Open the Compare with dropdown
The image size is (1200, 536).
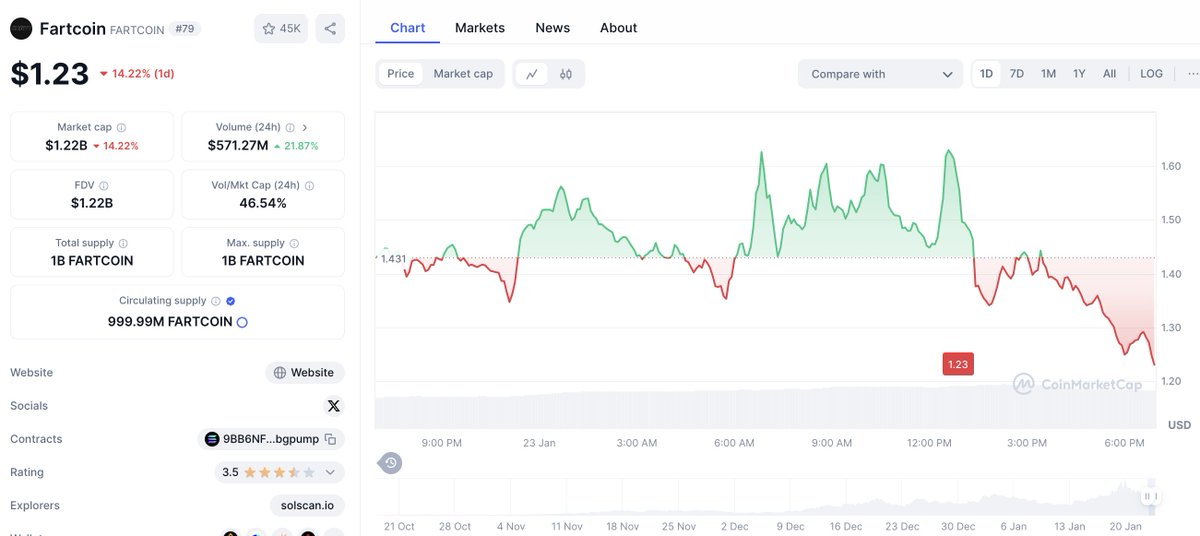881,74
